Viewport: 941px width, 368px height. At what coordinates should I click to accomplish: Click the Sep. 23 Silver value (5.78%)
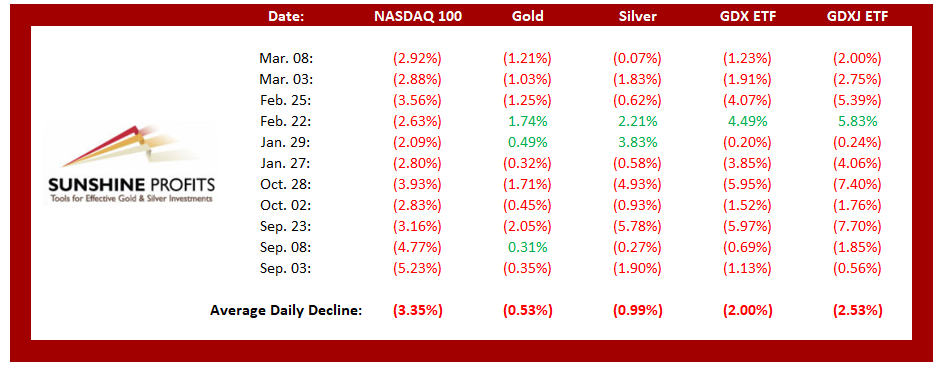coord(637,226)
